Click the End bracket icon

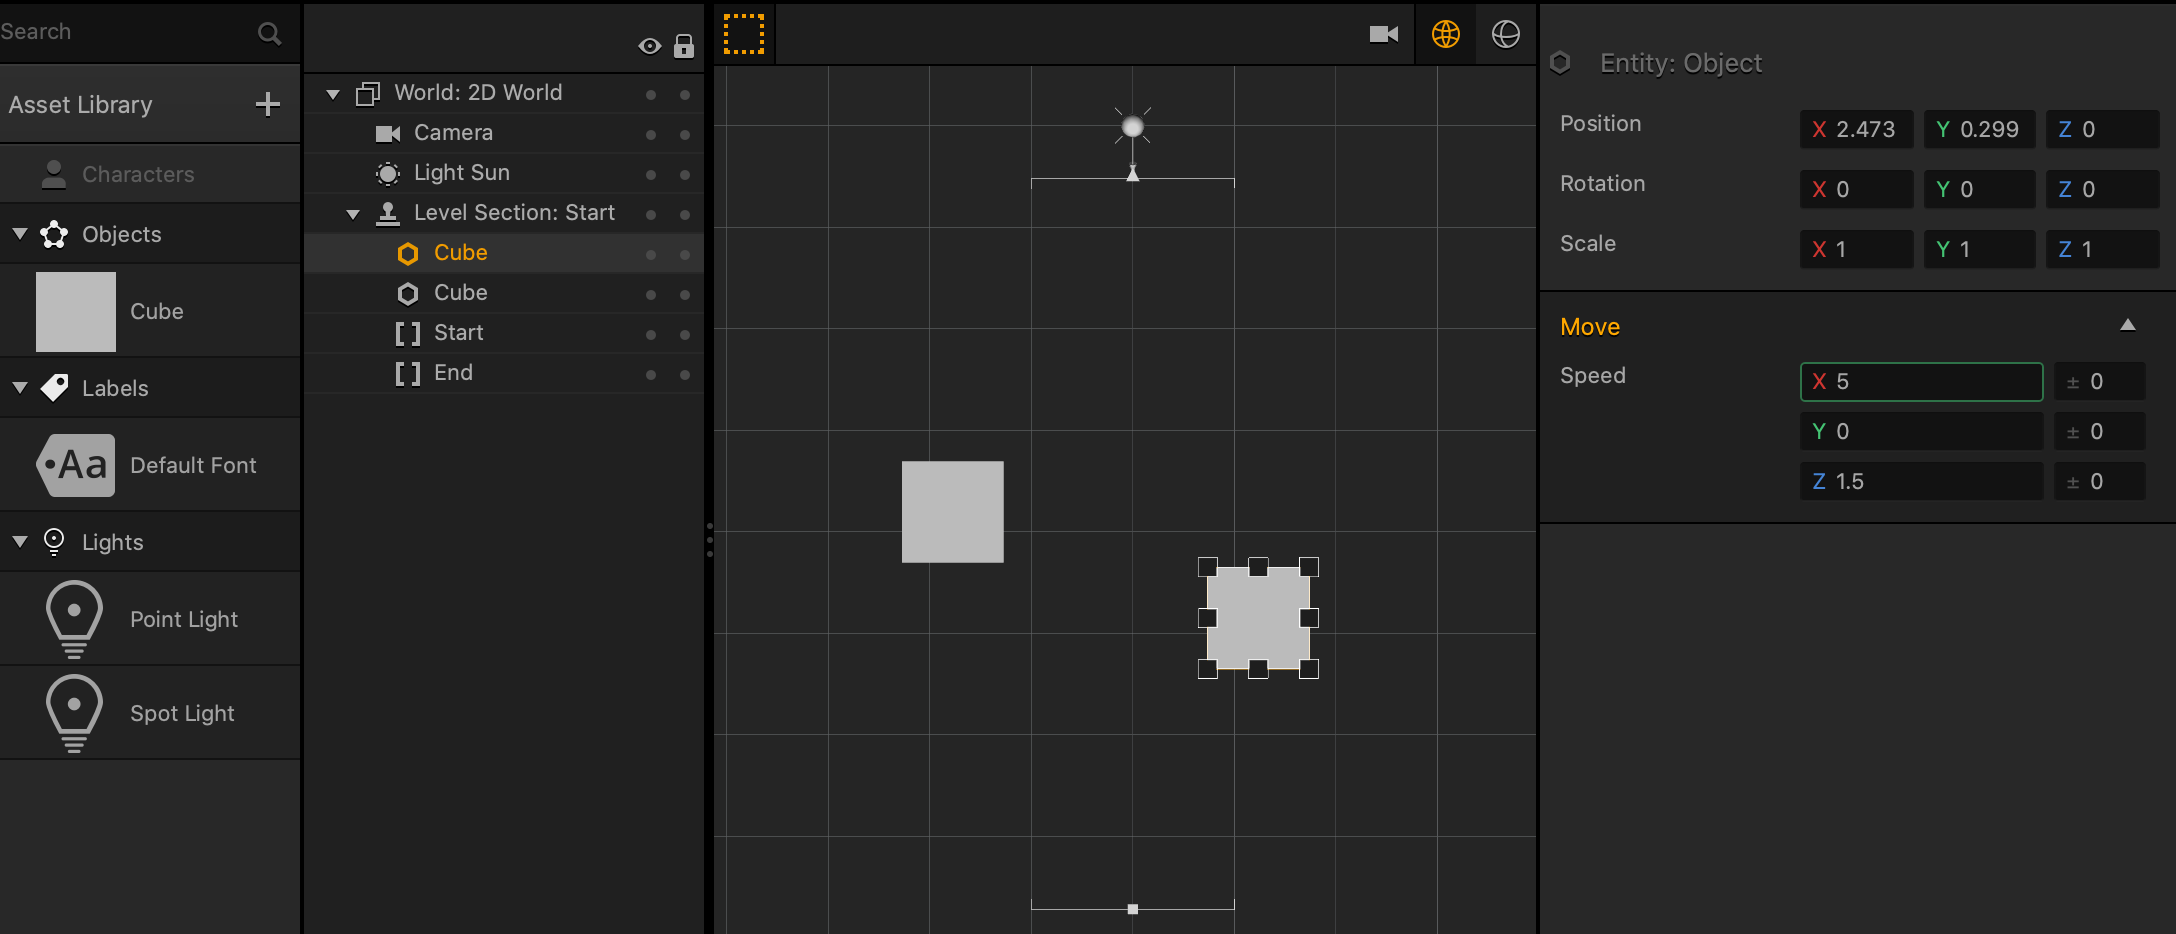[x=408, y=373]
